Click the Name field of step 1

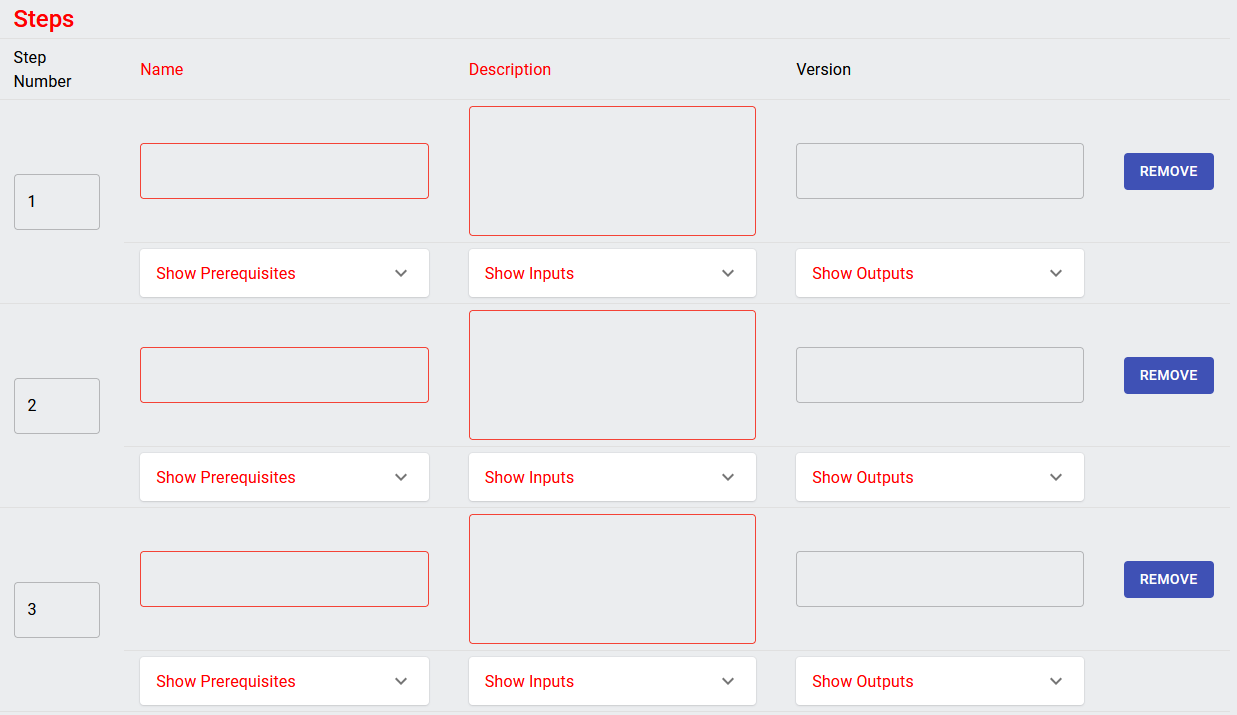pyautogui.click(x=284, y=170)
